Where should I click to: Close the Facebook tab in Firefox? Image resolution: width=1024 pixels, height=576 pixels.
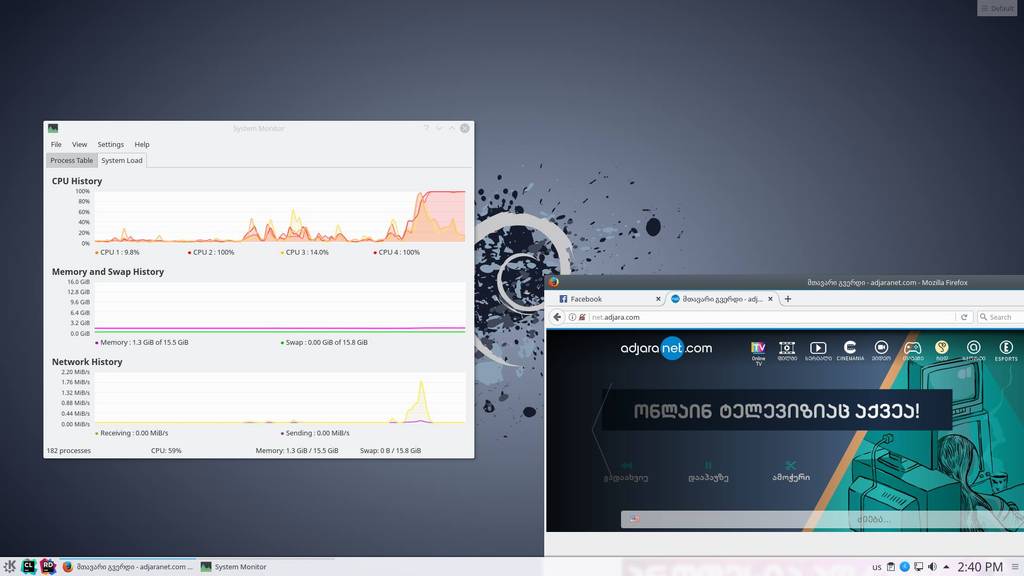(x=658, y=299)
